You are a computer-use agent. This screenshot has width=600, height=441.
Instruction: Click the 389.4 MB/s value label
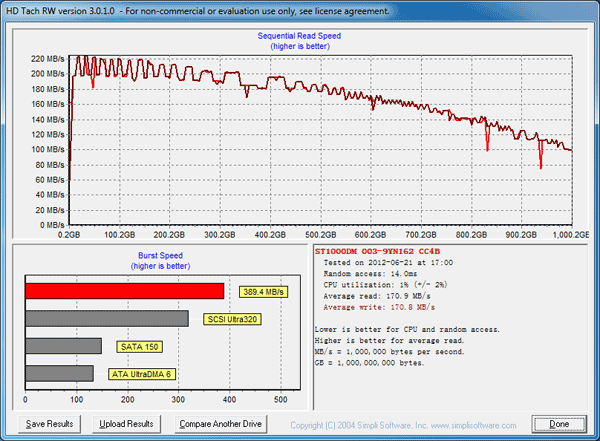(264, 291)
